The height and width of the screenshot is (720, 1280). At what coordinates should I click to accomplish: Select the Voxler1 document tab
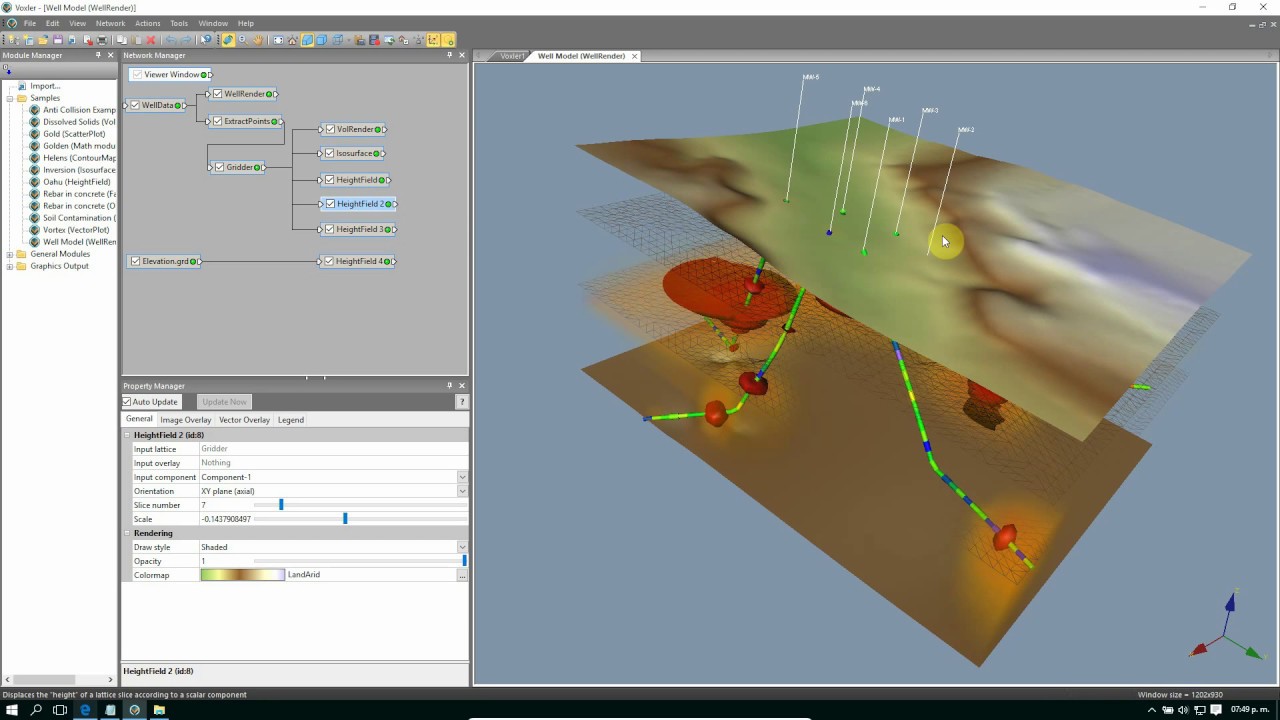click(x=511, y=56)
